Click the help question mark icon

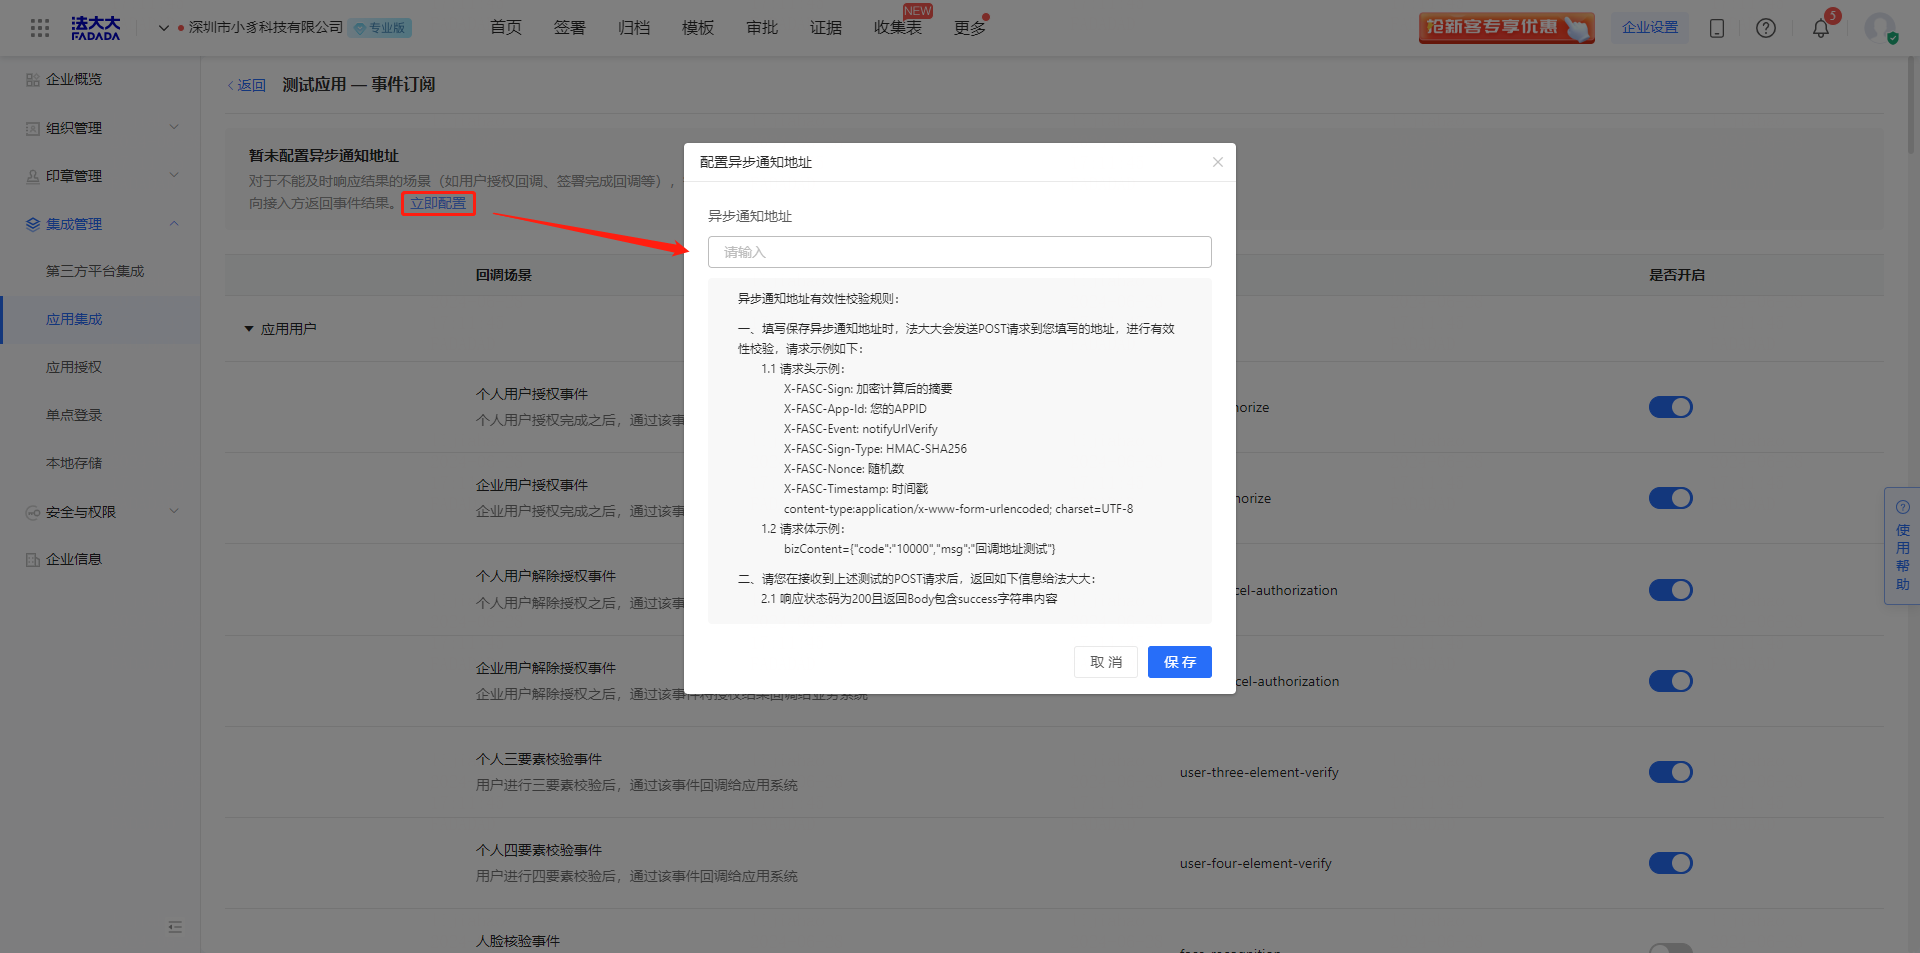pyautogui.click(x=1766, y=28)
